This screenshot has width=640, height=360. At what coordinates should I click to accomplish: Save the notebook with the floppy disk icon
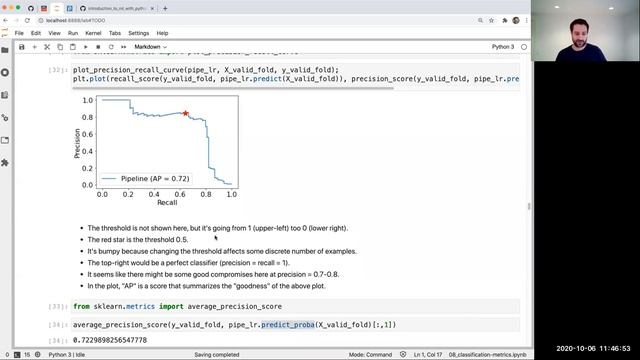point(22,47)
